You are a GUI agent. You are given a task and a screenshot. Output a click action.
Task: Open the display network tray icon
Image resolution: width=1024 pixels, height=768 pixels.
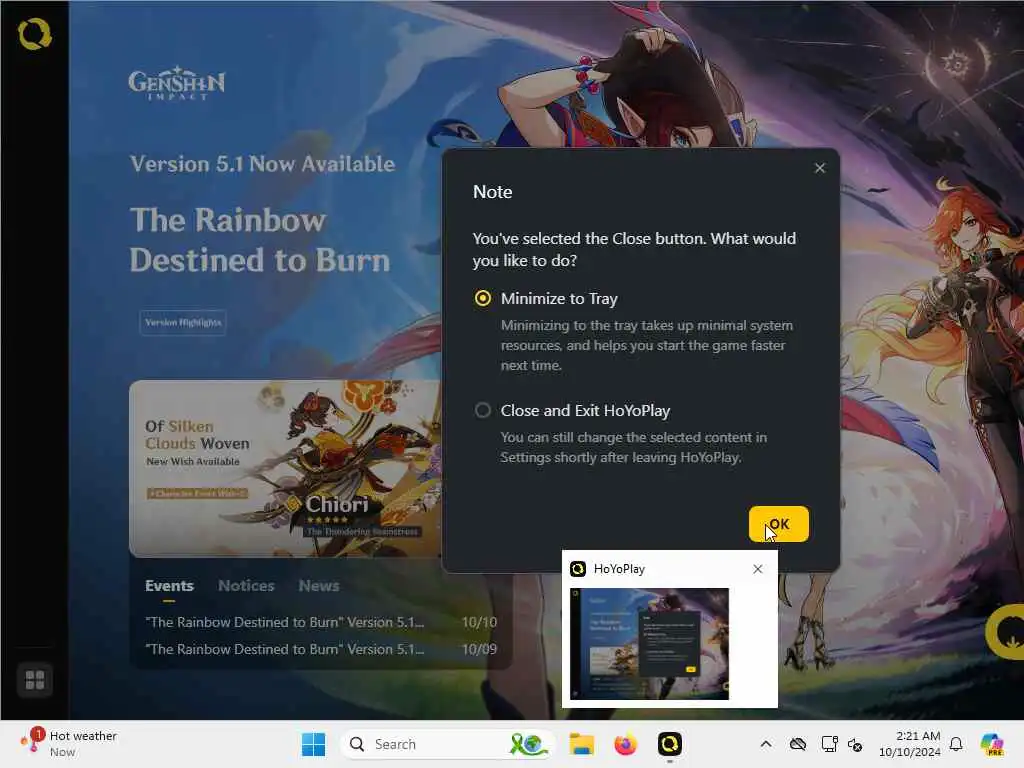pyautogui.click(x=829, y=744)
